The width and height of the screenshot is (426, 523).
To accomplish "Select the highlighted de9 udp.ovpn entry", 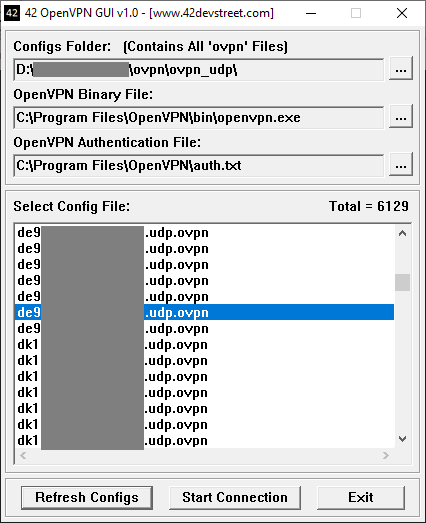I will coord(204,312).
